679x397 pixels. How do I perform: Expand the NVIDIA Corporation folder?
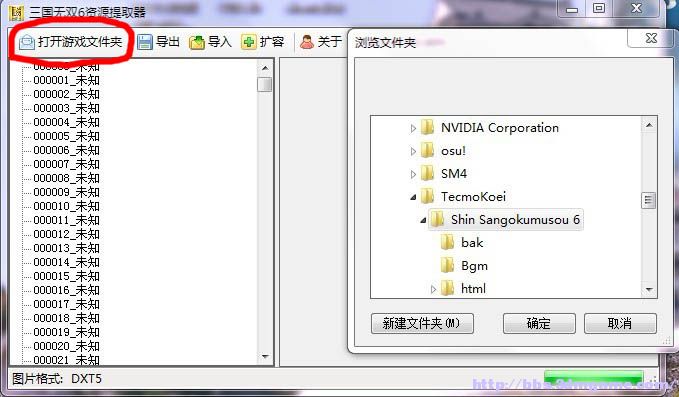[x=413, y=128]
